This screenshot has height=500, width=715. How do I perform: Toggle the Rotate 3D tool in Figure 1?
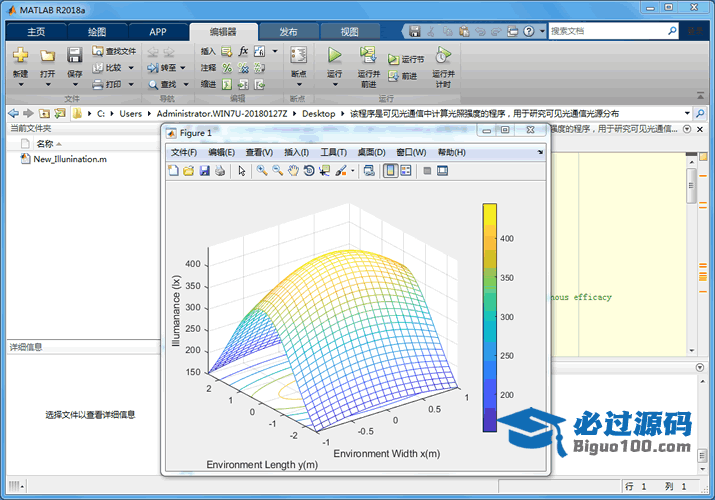pyautogui.click(x=309, y=171)
